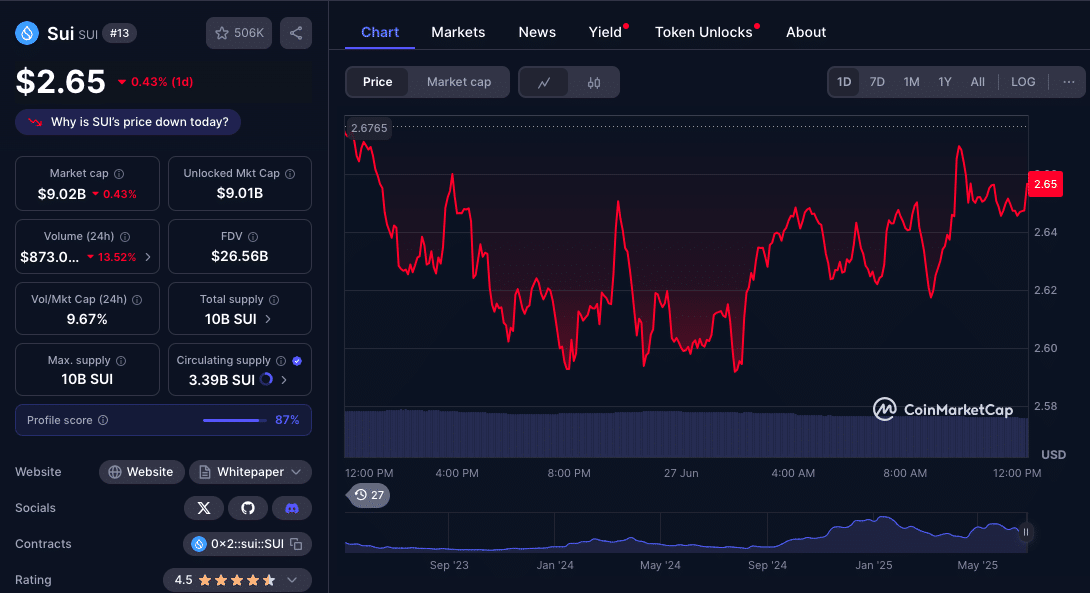Viewport: 1090px width, 593px height.
Task: Select the Price chart toggle
Action: (x=377, y=82)
